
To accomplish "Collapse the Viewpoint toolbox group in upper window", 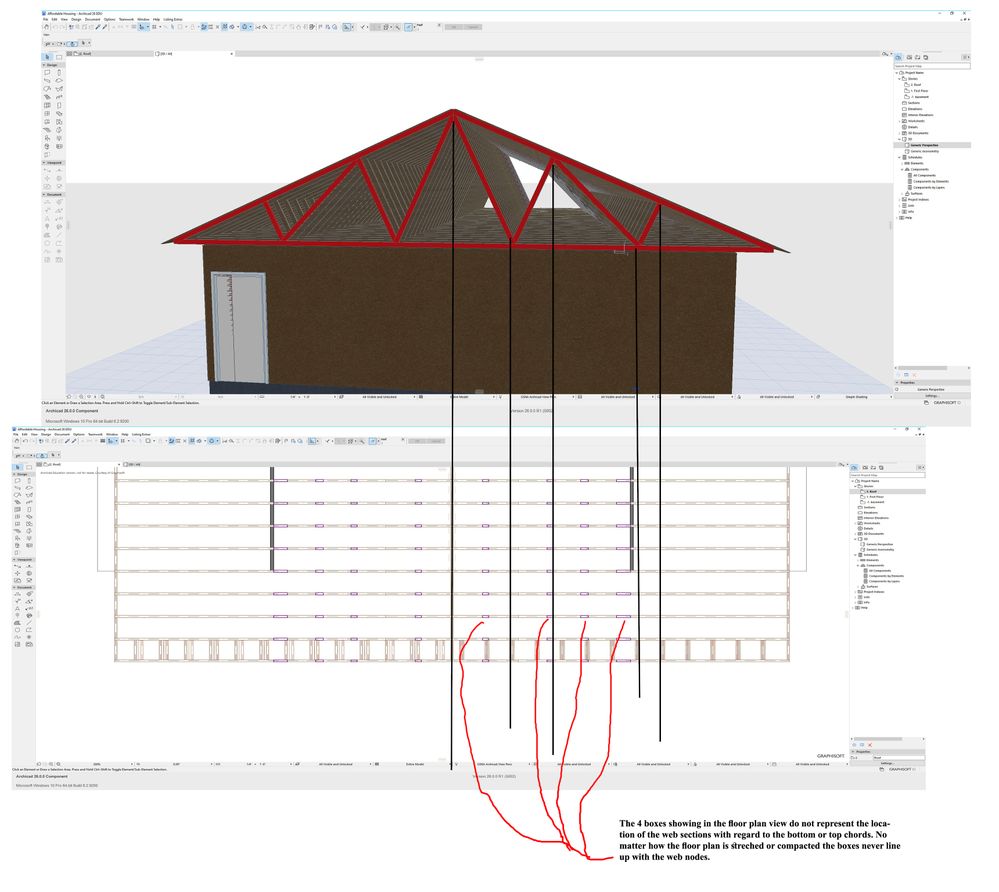I will click(44, 163).
